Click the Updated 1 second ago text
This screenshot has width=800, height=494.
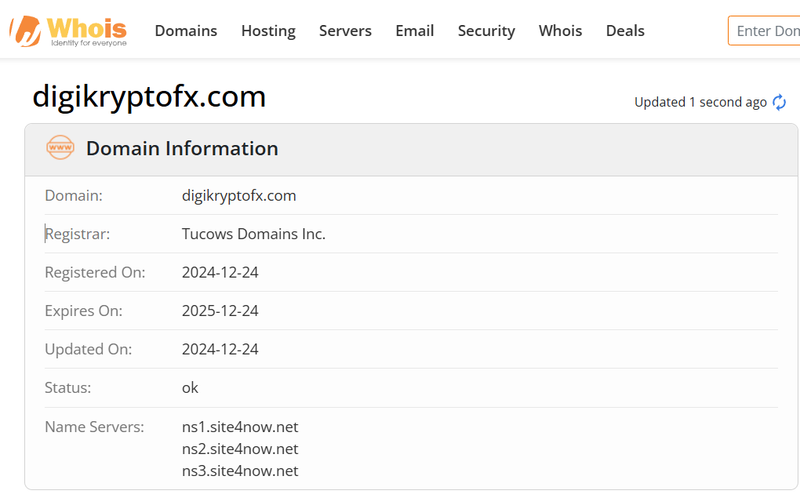click(701, 103)
